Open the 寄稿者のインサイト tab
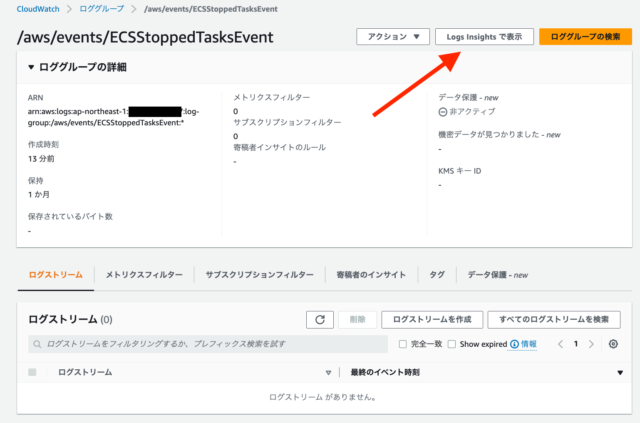Image resolution: width=640 pixels, height=423 pixels. [x=371, y=275]
